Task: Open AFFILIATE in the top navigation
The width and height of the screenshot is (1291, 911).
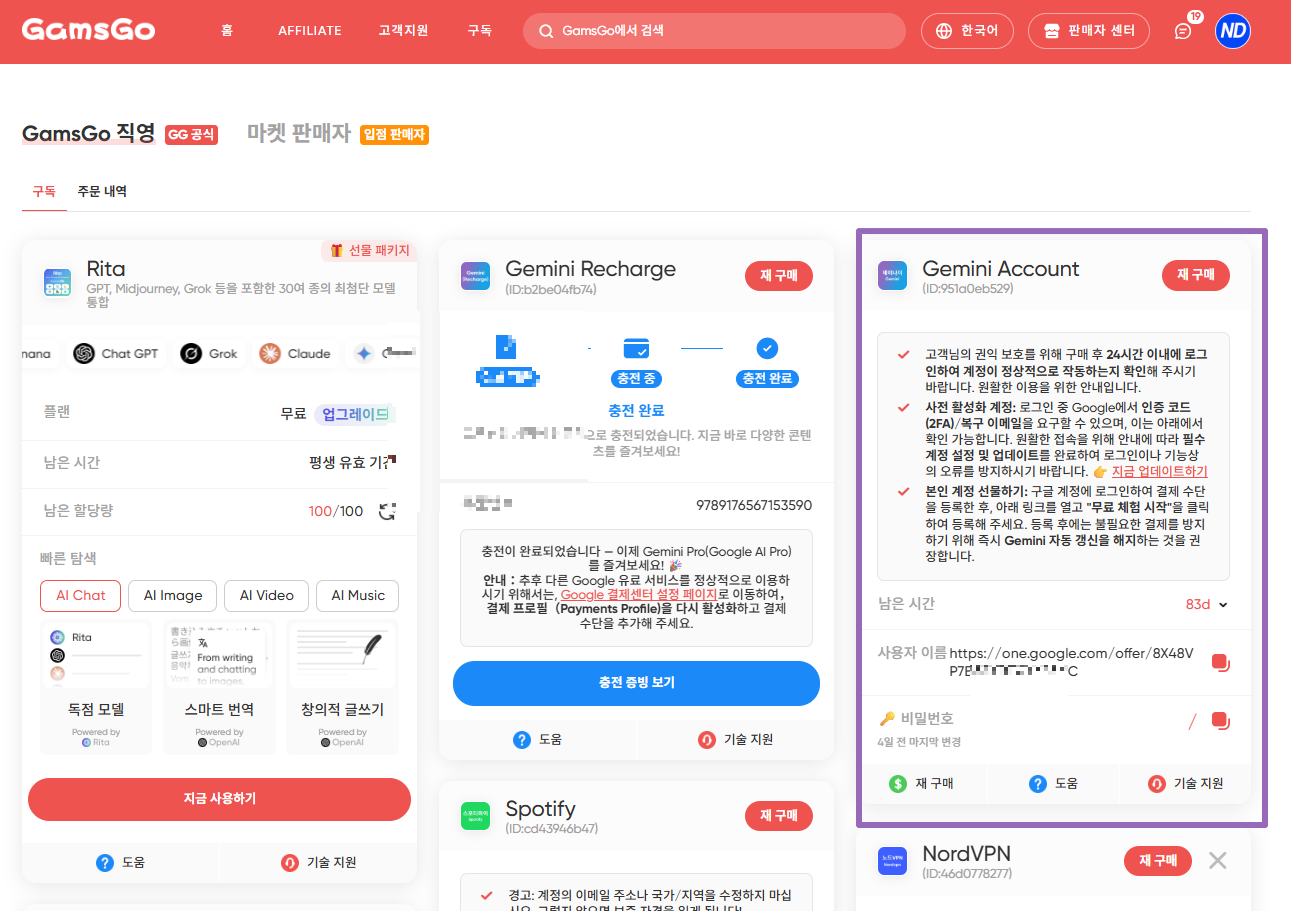Action: [x=310, y=31]
